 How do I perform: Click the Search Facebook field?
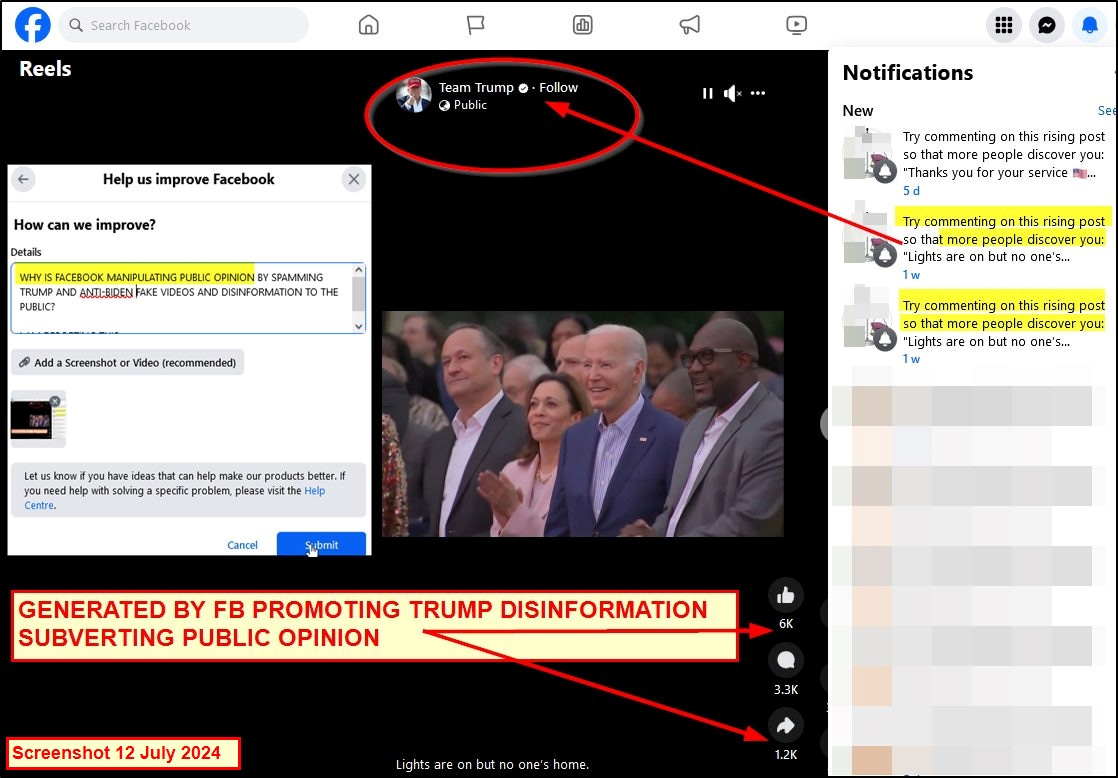click(x=184, y=25)
